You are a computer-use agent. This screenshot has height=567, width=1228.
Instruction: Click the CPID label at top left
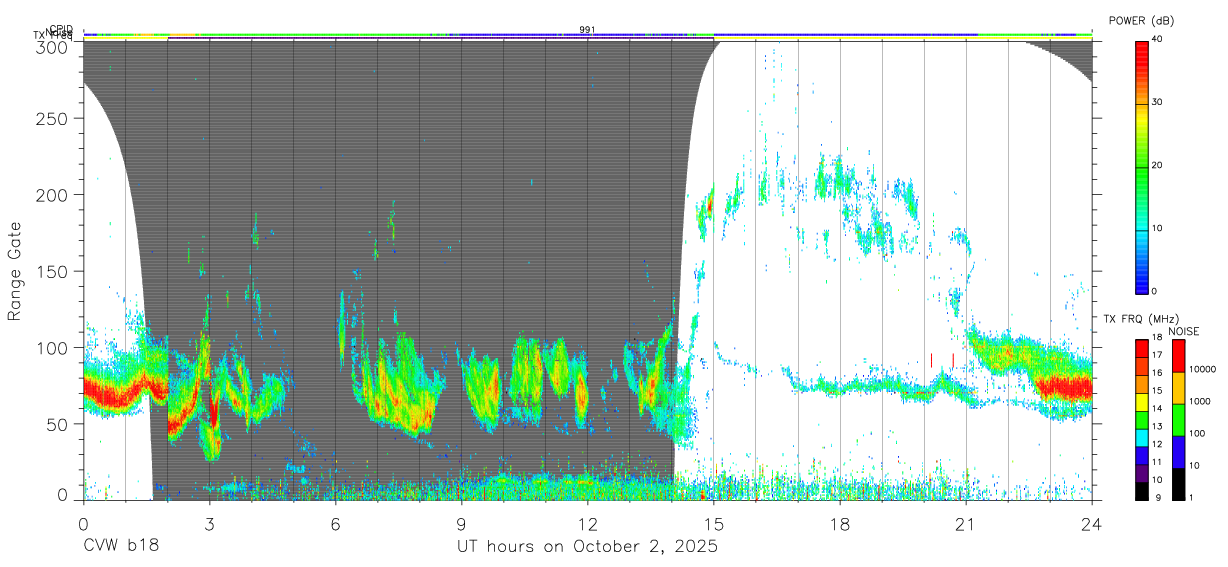pos(60,29)
